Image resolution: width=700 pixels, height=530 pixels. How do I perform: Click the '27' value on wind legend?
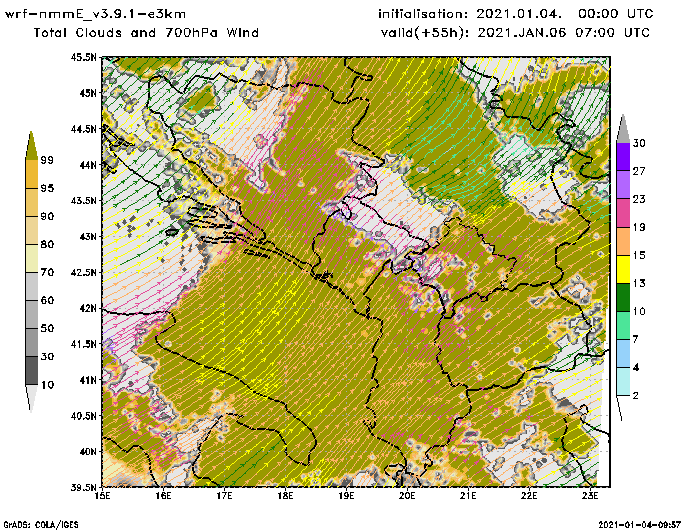(x=639, y=171)
